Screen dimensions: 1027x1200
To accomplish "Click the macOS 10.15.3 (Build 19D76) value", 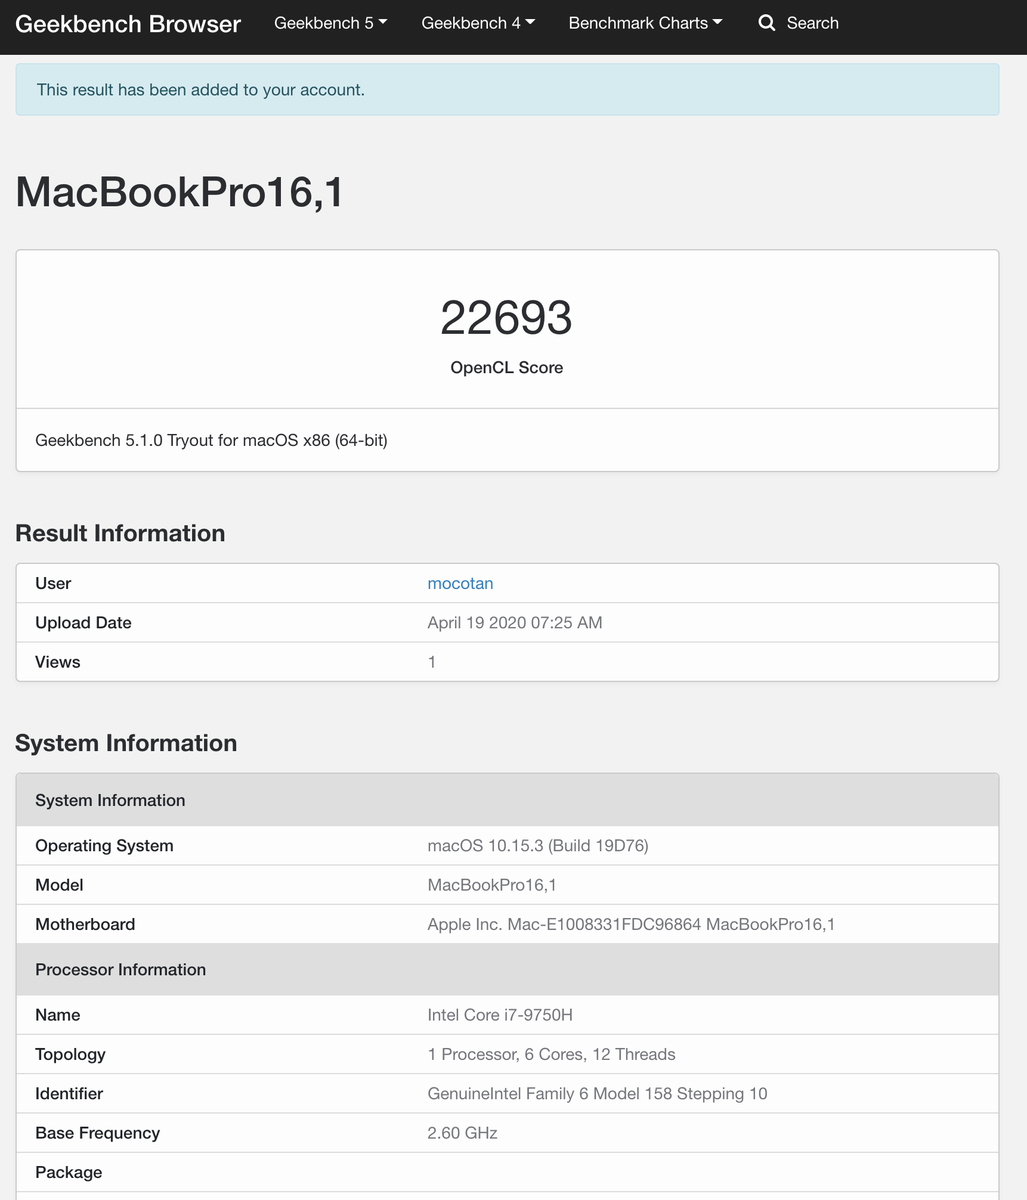I will click(538, 846).
